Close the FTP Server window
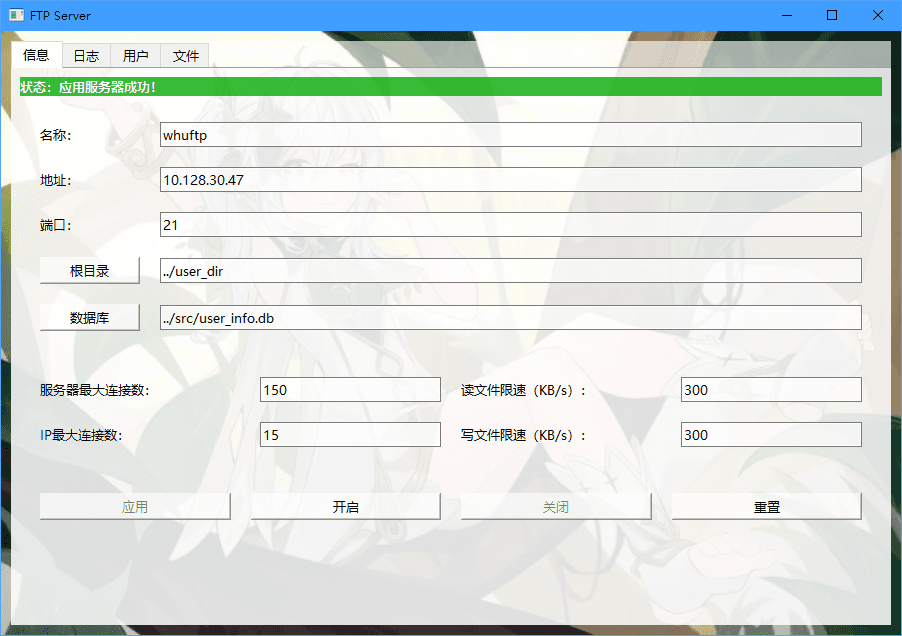902x636 pixels. [x=878, y=15]
